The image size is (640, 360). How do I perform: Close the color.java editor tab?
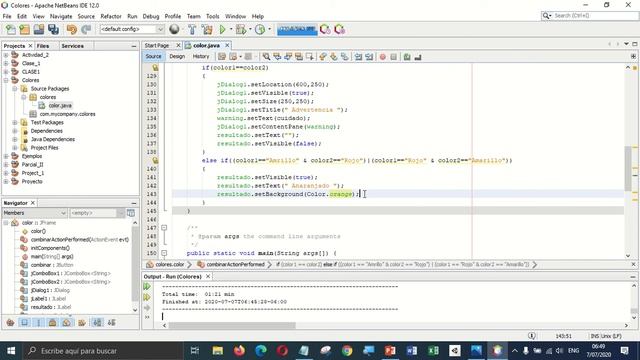[x=227, y=45]
